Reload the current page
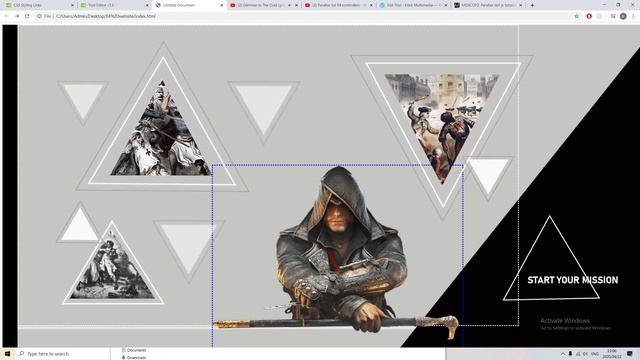This screenshot has width=640, height=360. (x=27, y=16)
